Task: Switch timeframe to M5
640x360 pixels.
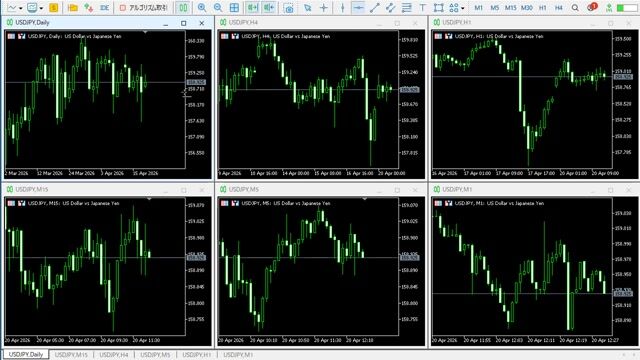Action: (x=494, y=7)
